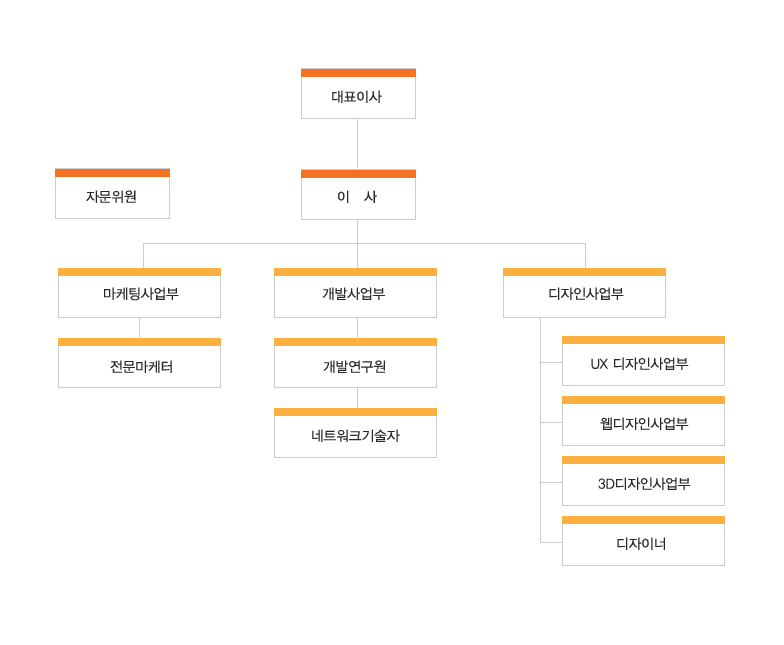The height and width of the screenshot is (645, 784).
Task: Select the 전문마케터 box
Action: [x=139, y=366]
